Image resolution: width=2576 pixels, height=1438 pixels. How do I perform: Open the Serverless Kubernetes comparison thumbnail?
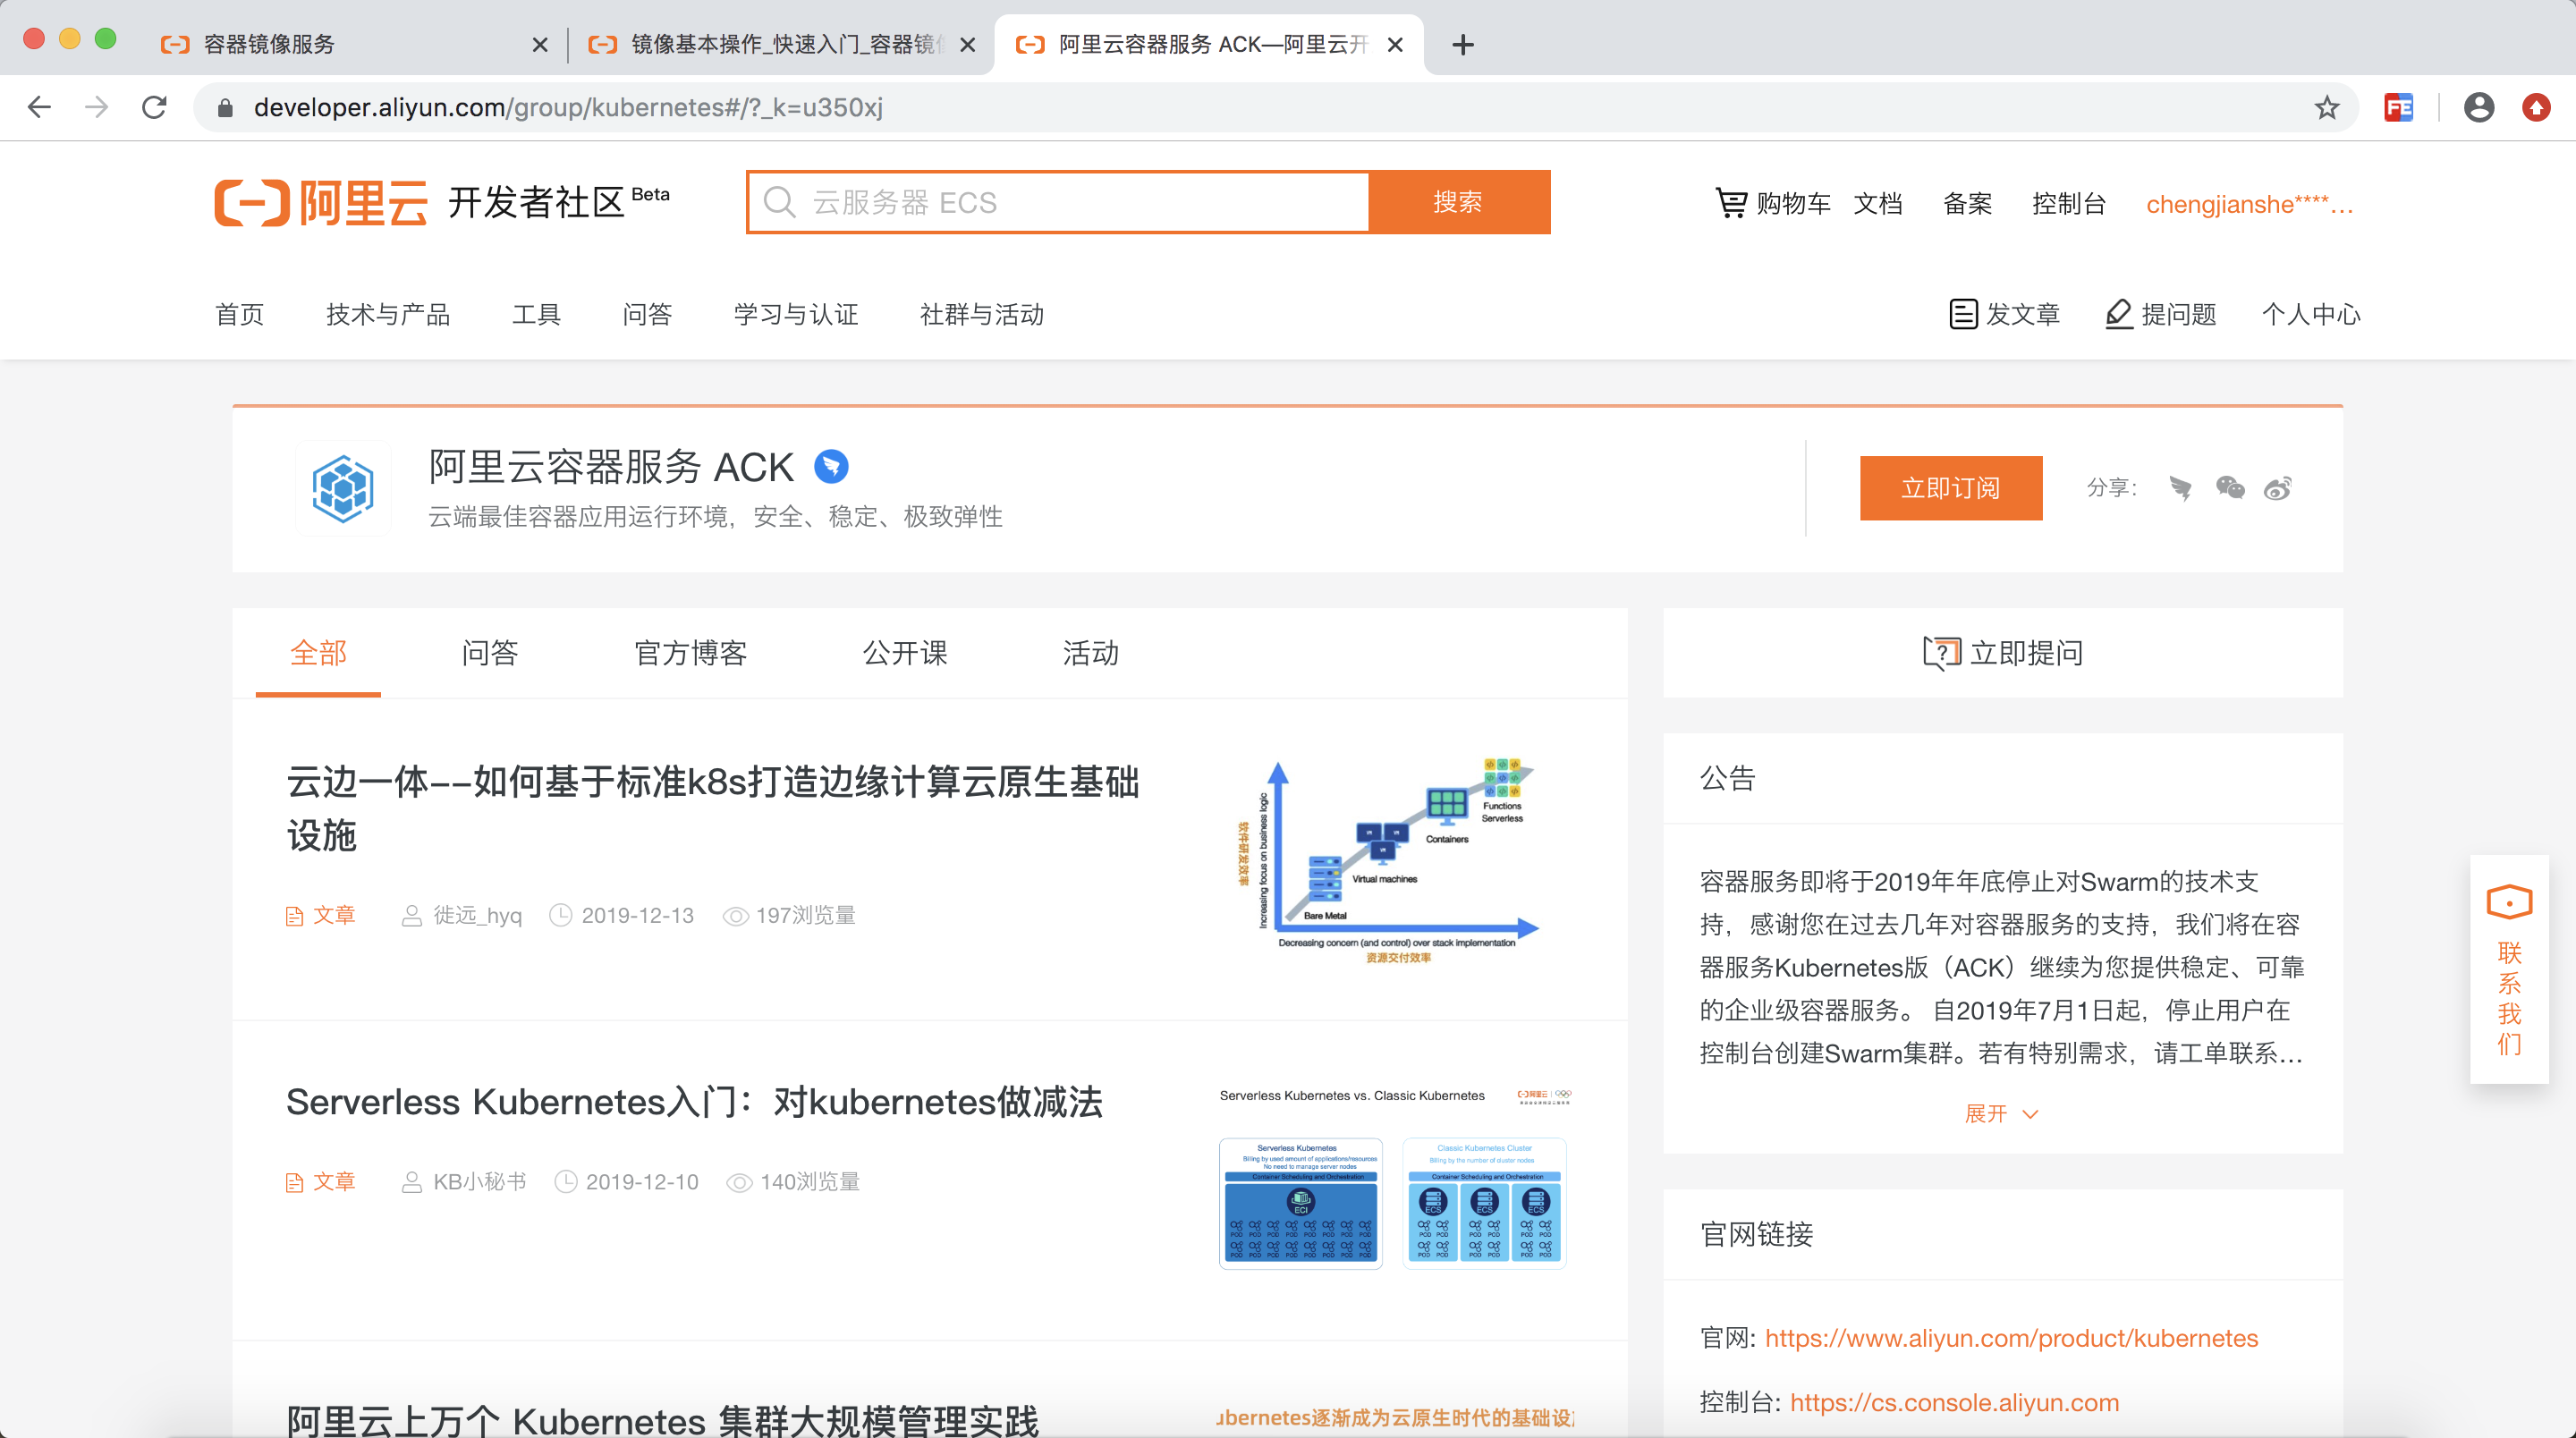(x=1393, y=1180)
